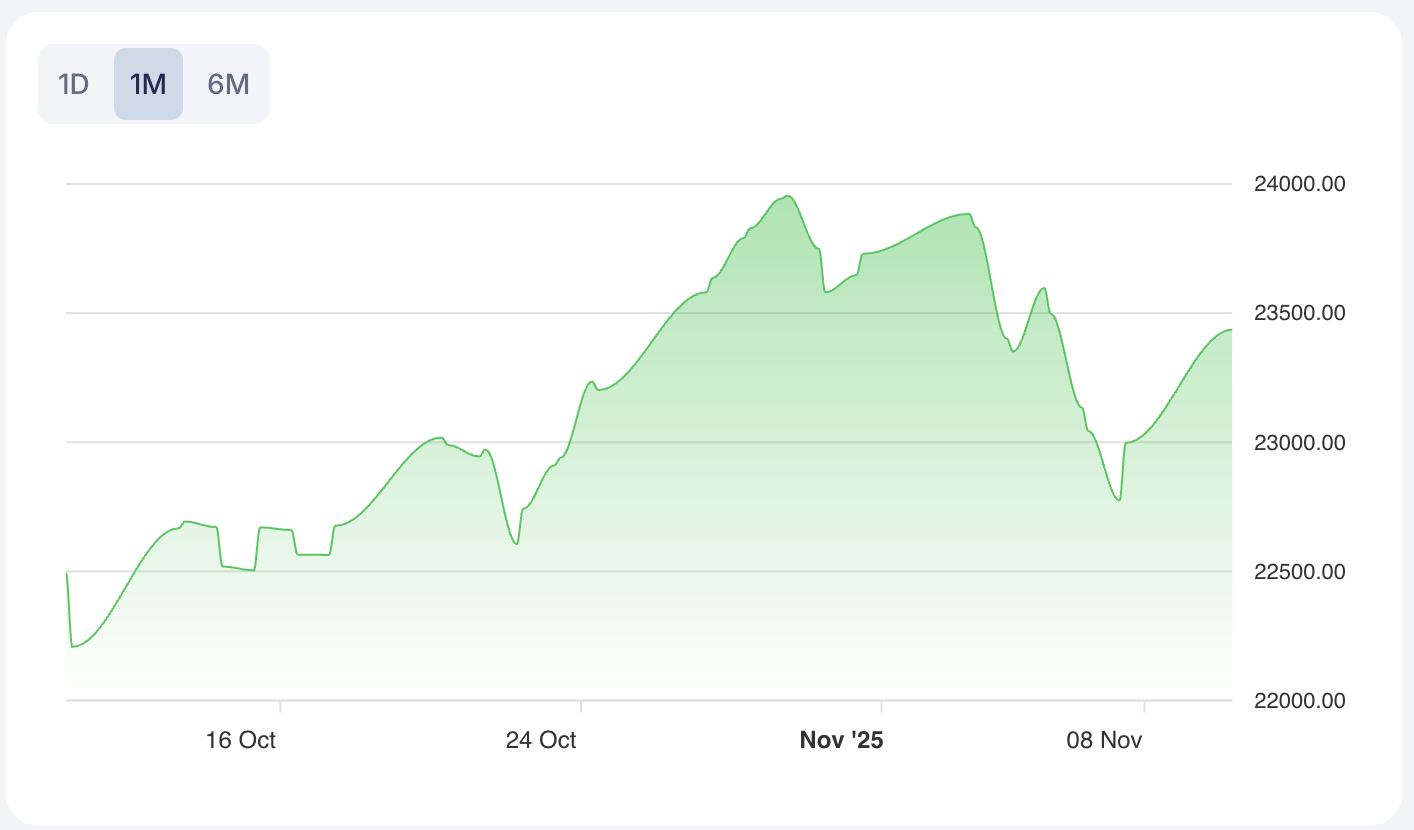The height and width of the screenshot is (830, 1414).
Task: Switch to the 1D time range
Action: pos(74,84)
